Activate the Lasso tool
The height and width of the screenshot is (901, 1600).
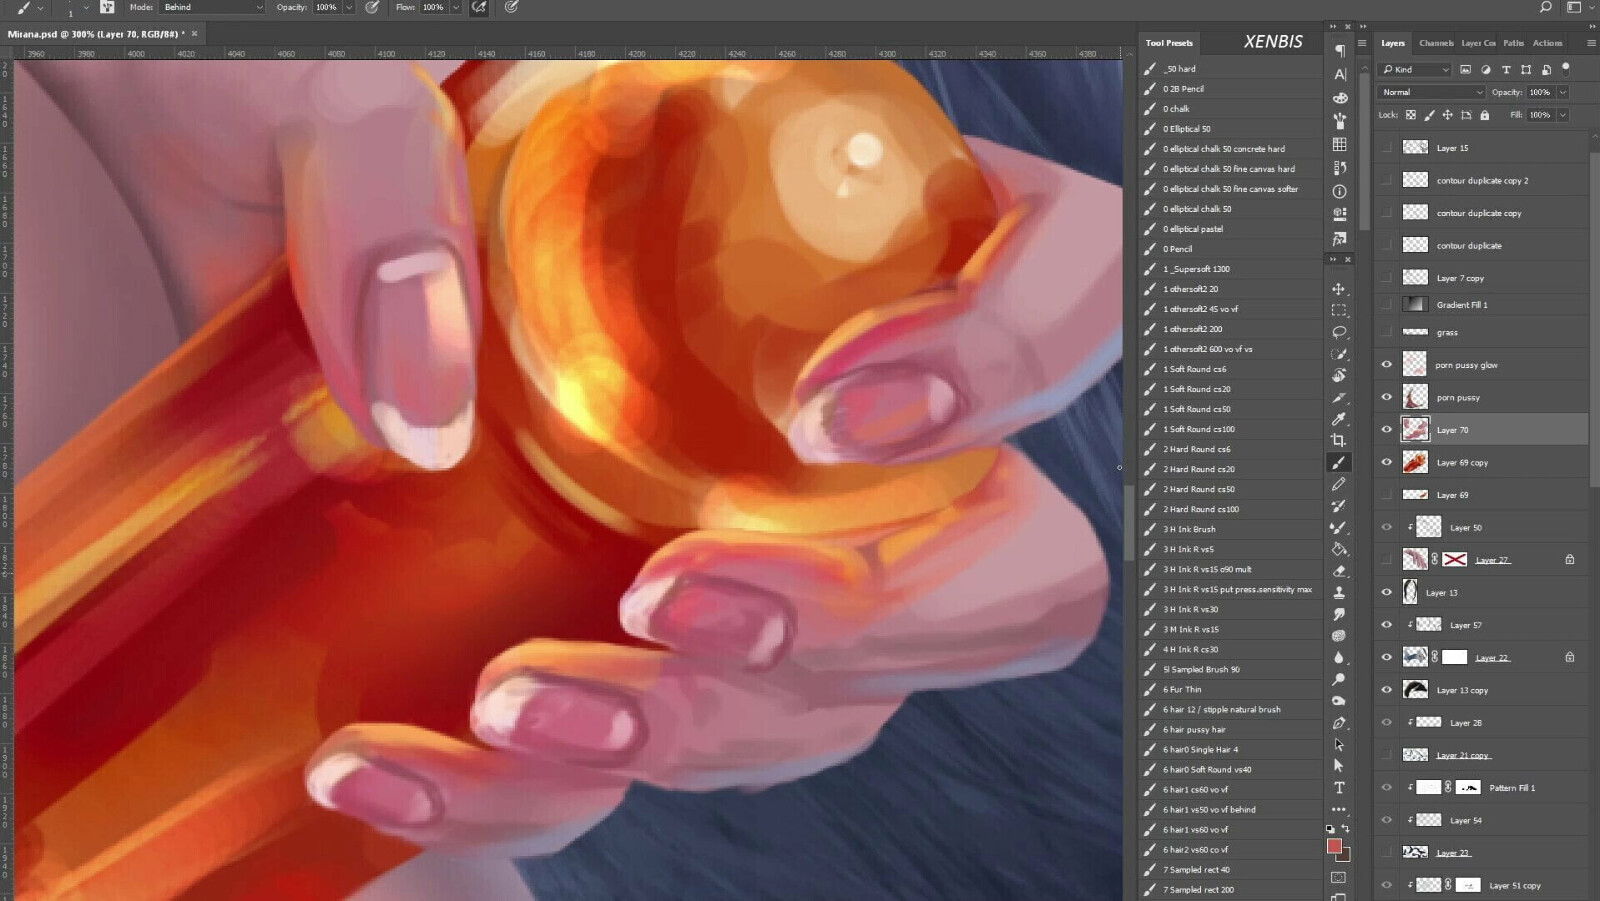point(1339,332)
